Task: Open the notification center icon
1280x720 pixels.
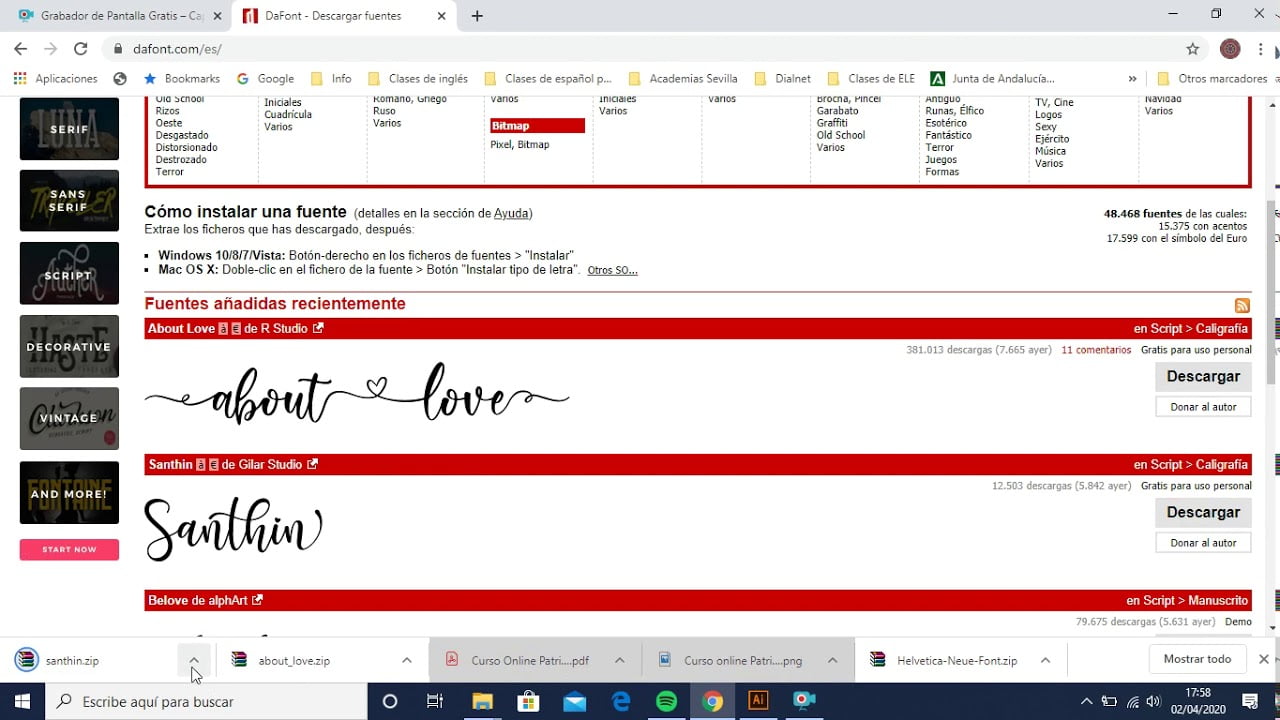Action: (1249, 701)
